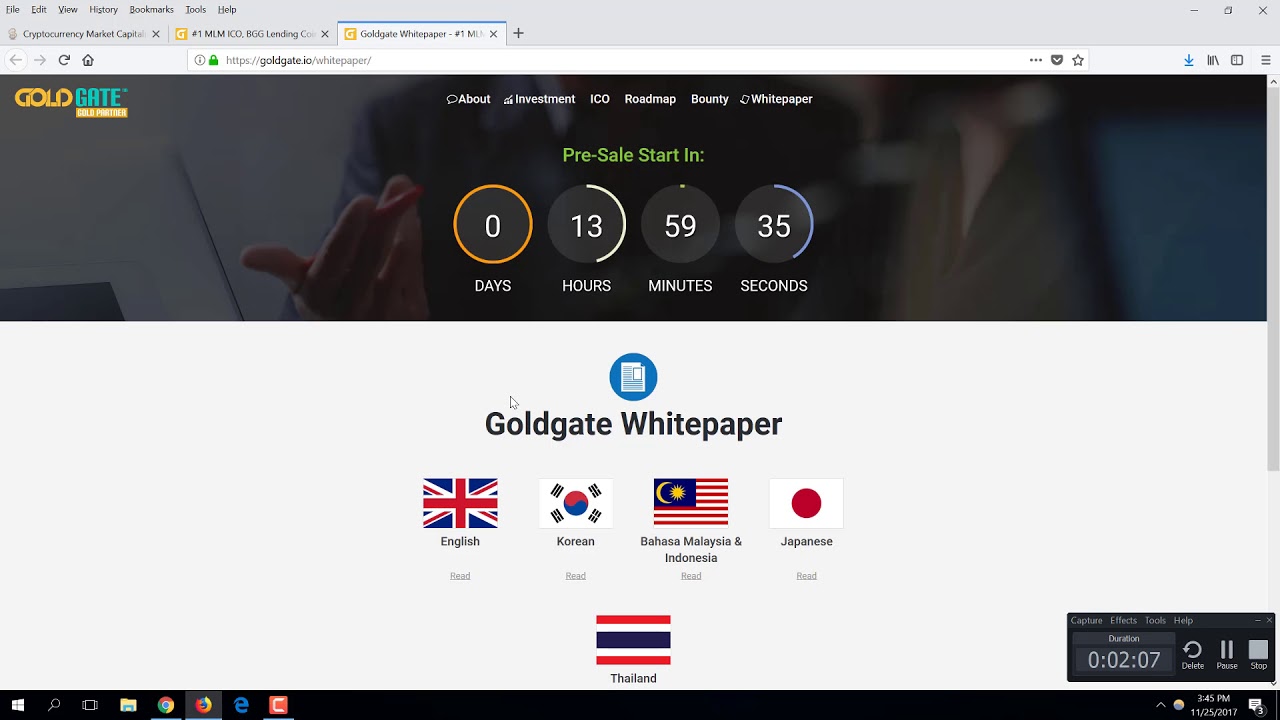Viewport: 1280px width, 720px height.
Task: Toggle the Firefox sidebar icon
Action: coord(1237,60)
